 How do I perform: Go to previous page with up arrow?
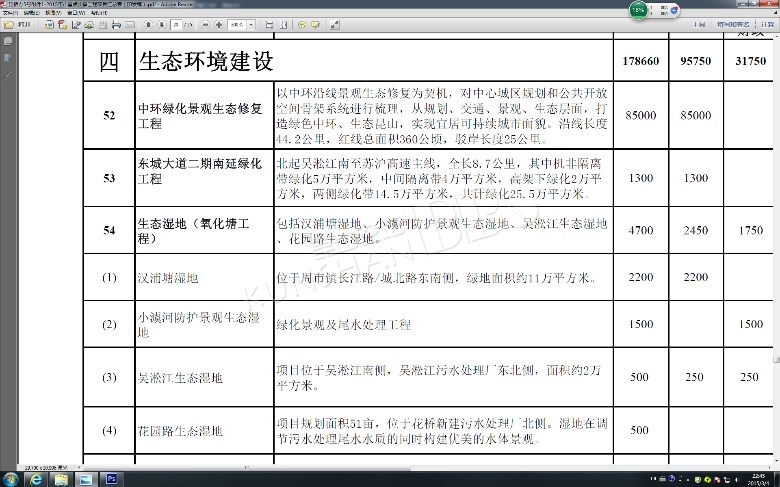click(148, 24)
